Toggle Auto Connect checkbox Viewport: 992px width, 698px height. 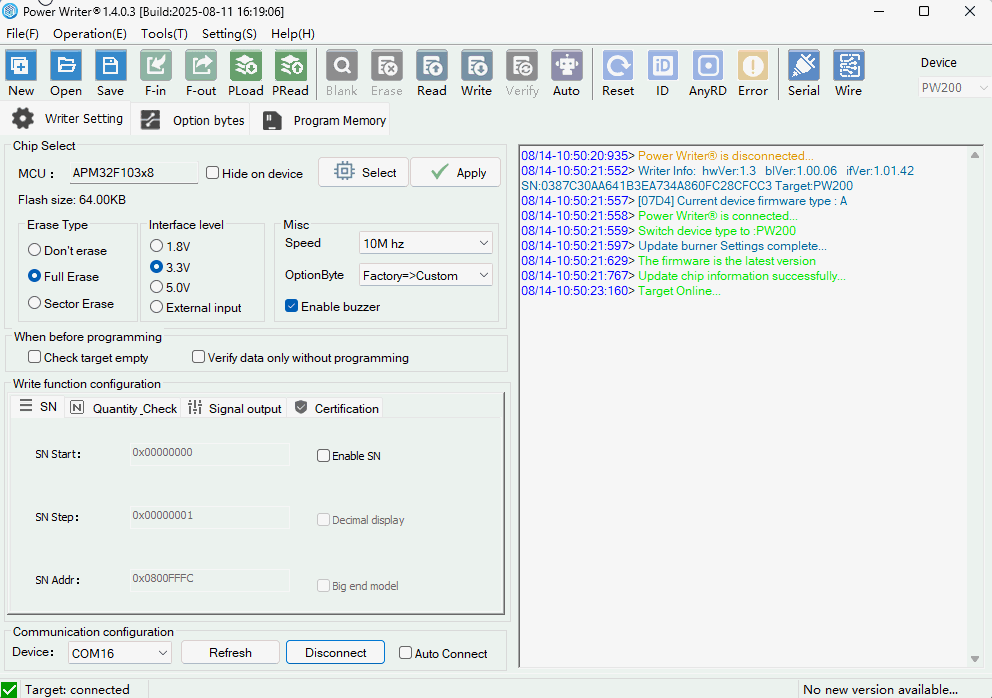(406, 652)
